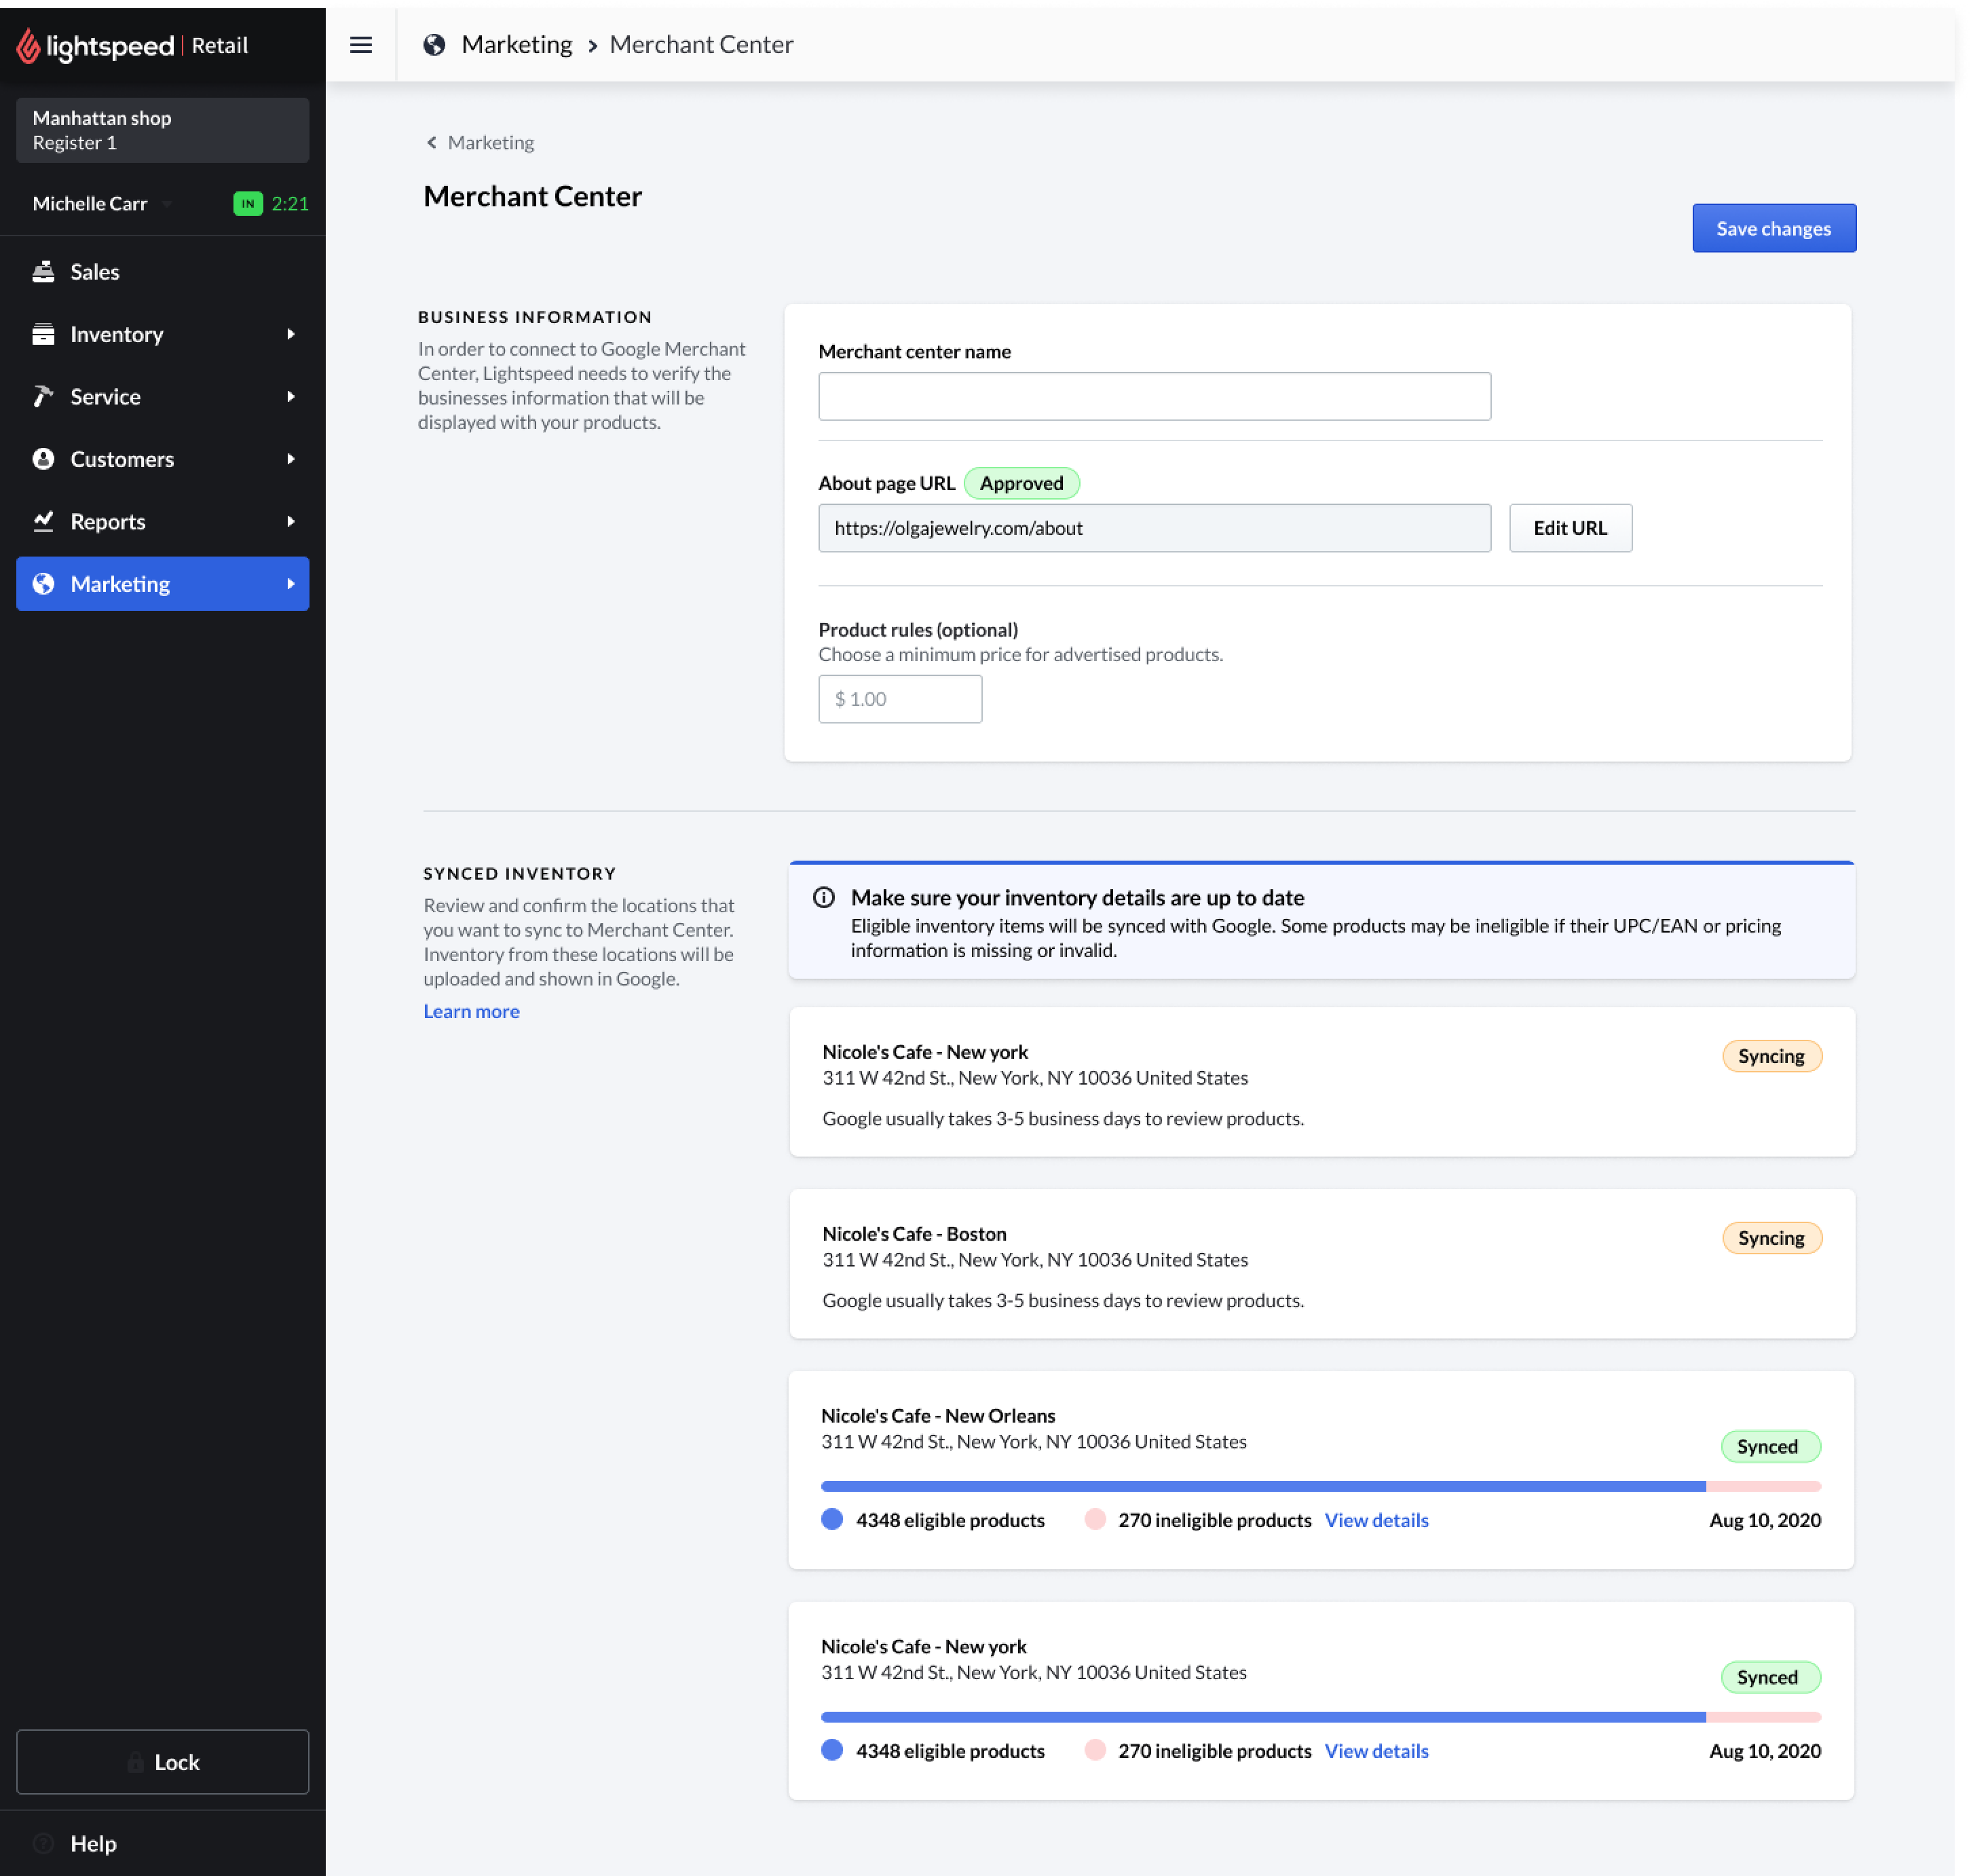1971x1876 pixels.
Task: View details in last New york card
Action: 1376,1751
